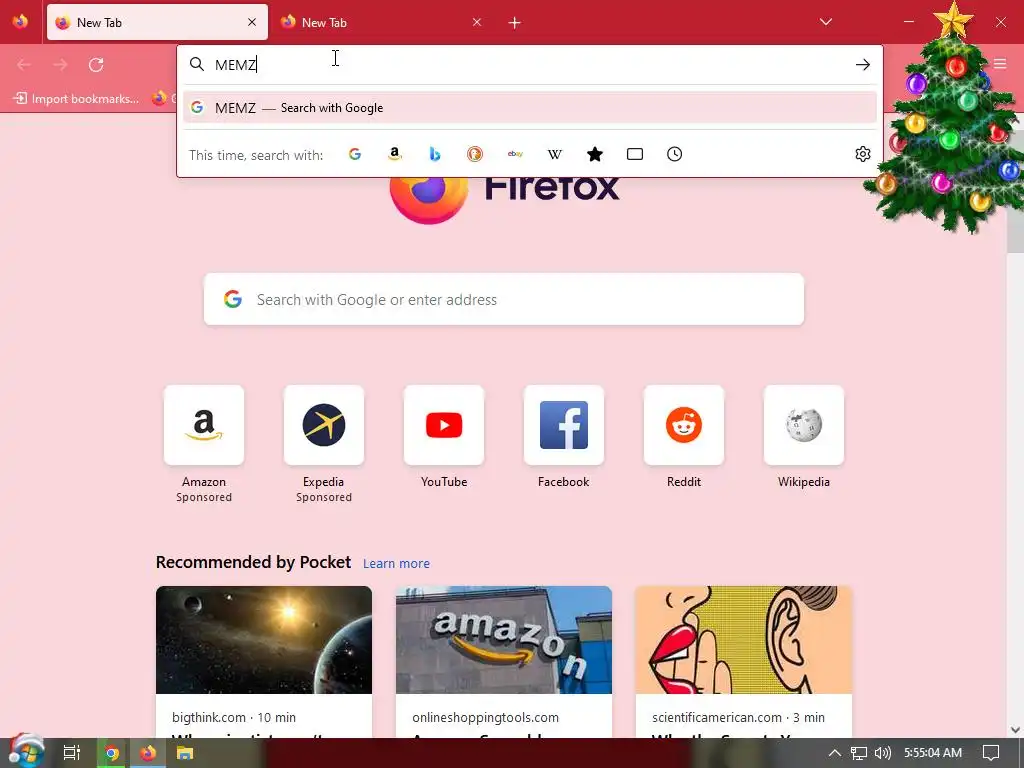Search open tabs using the tab icon
Screen dimensions: 1024x768
[x=635, y=154]
